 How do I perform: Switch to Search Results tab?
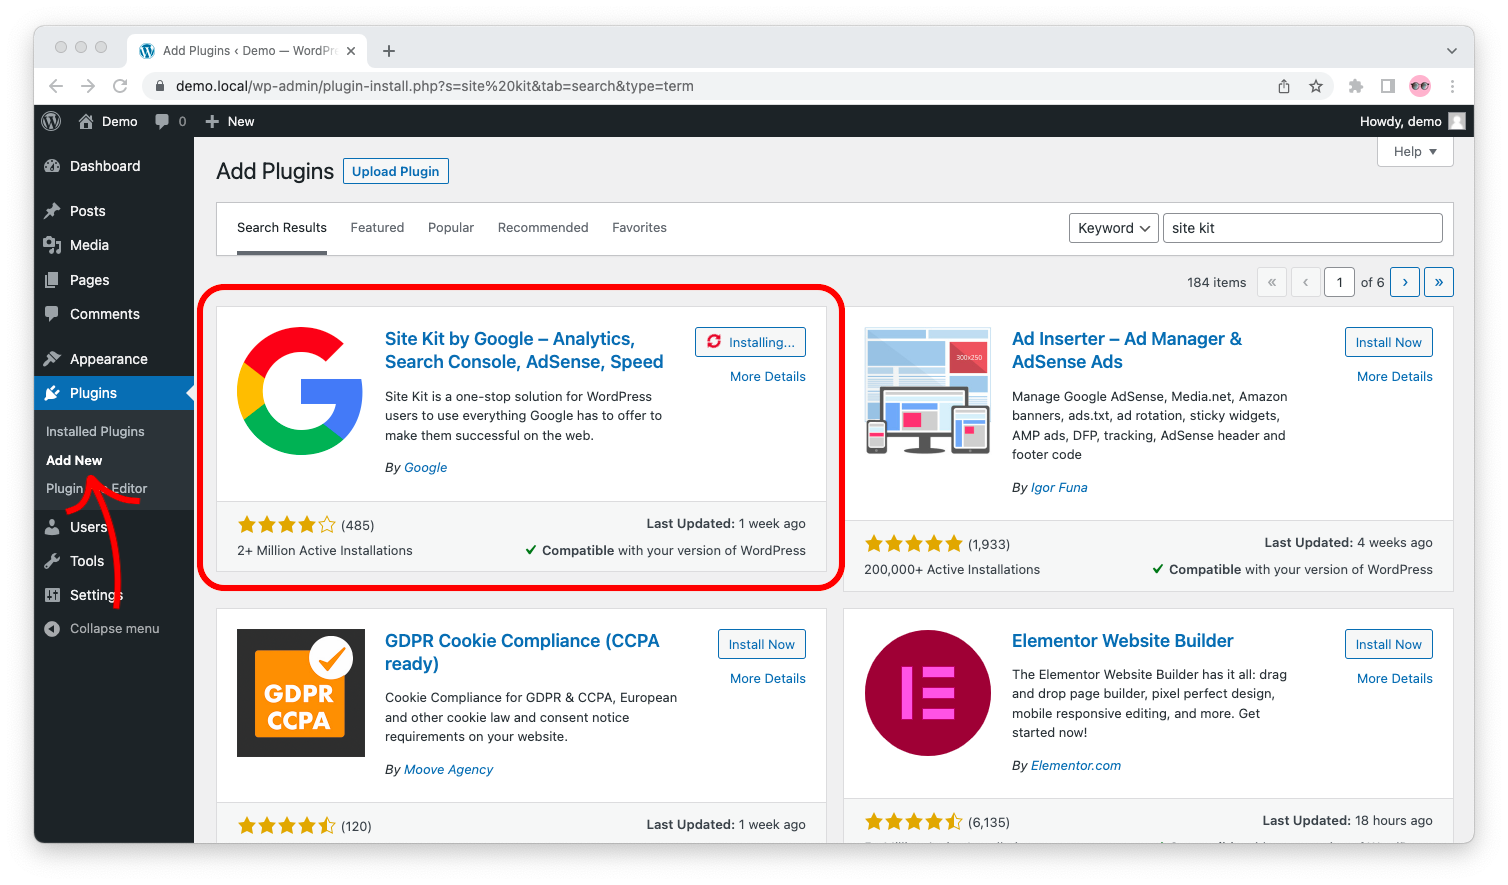[x=282, y=228]
